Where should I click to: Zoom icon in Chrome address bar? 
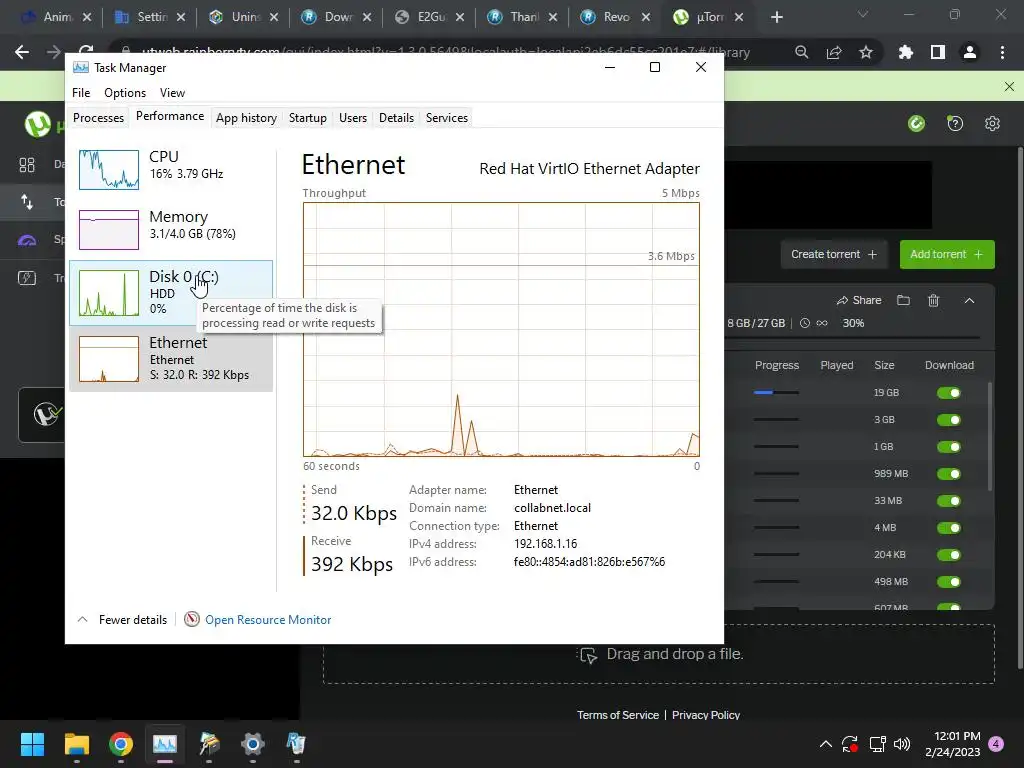coord(801,52)
